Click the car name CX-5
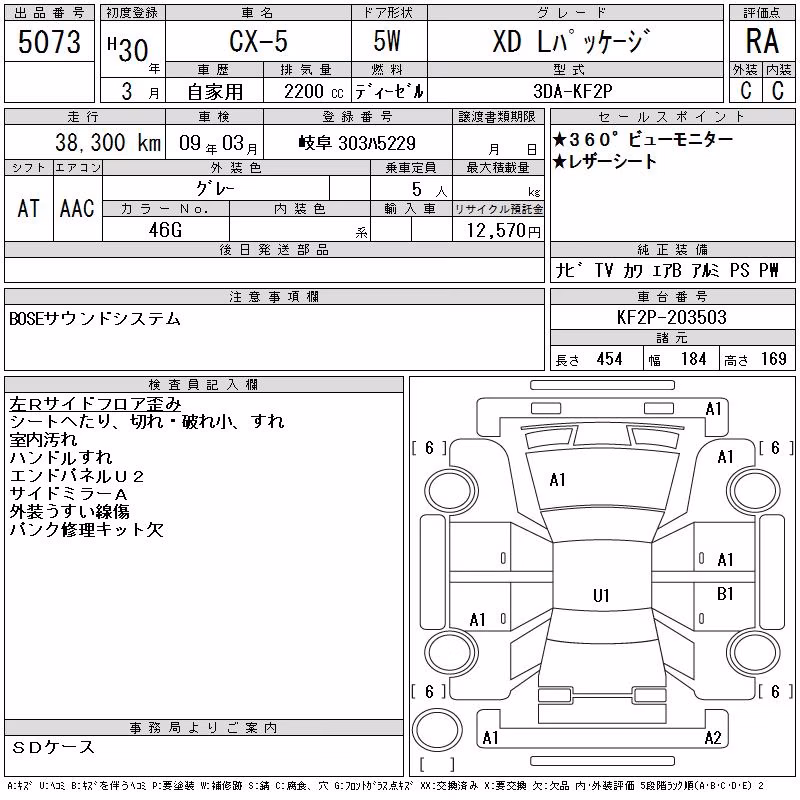Viewport: 800px width, 800px height. pos(258,41)
